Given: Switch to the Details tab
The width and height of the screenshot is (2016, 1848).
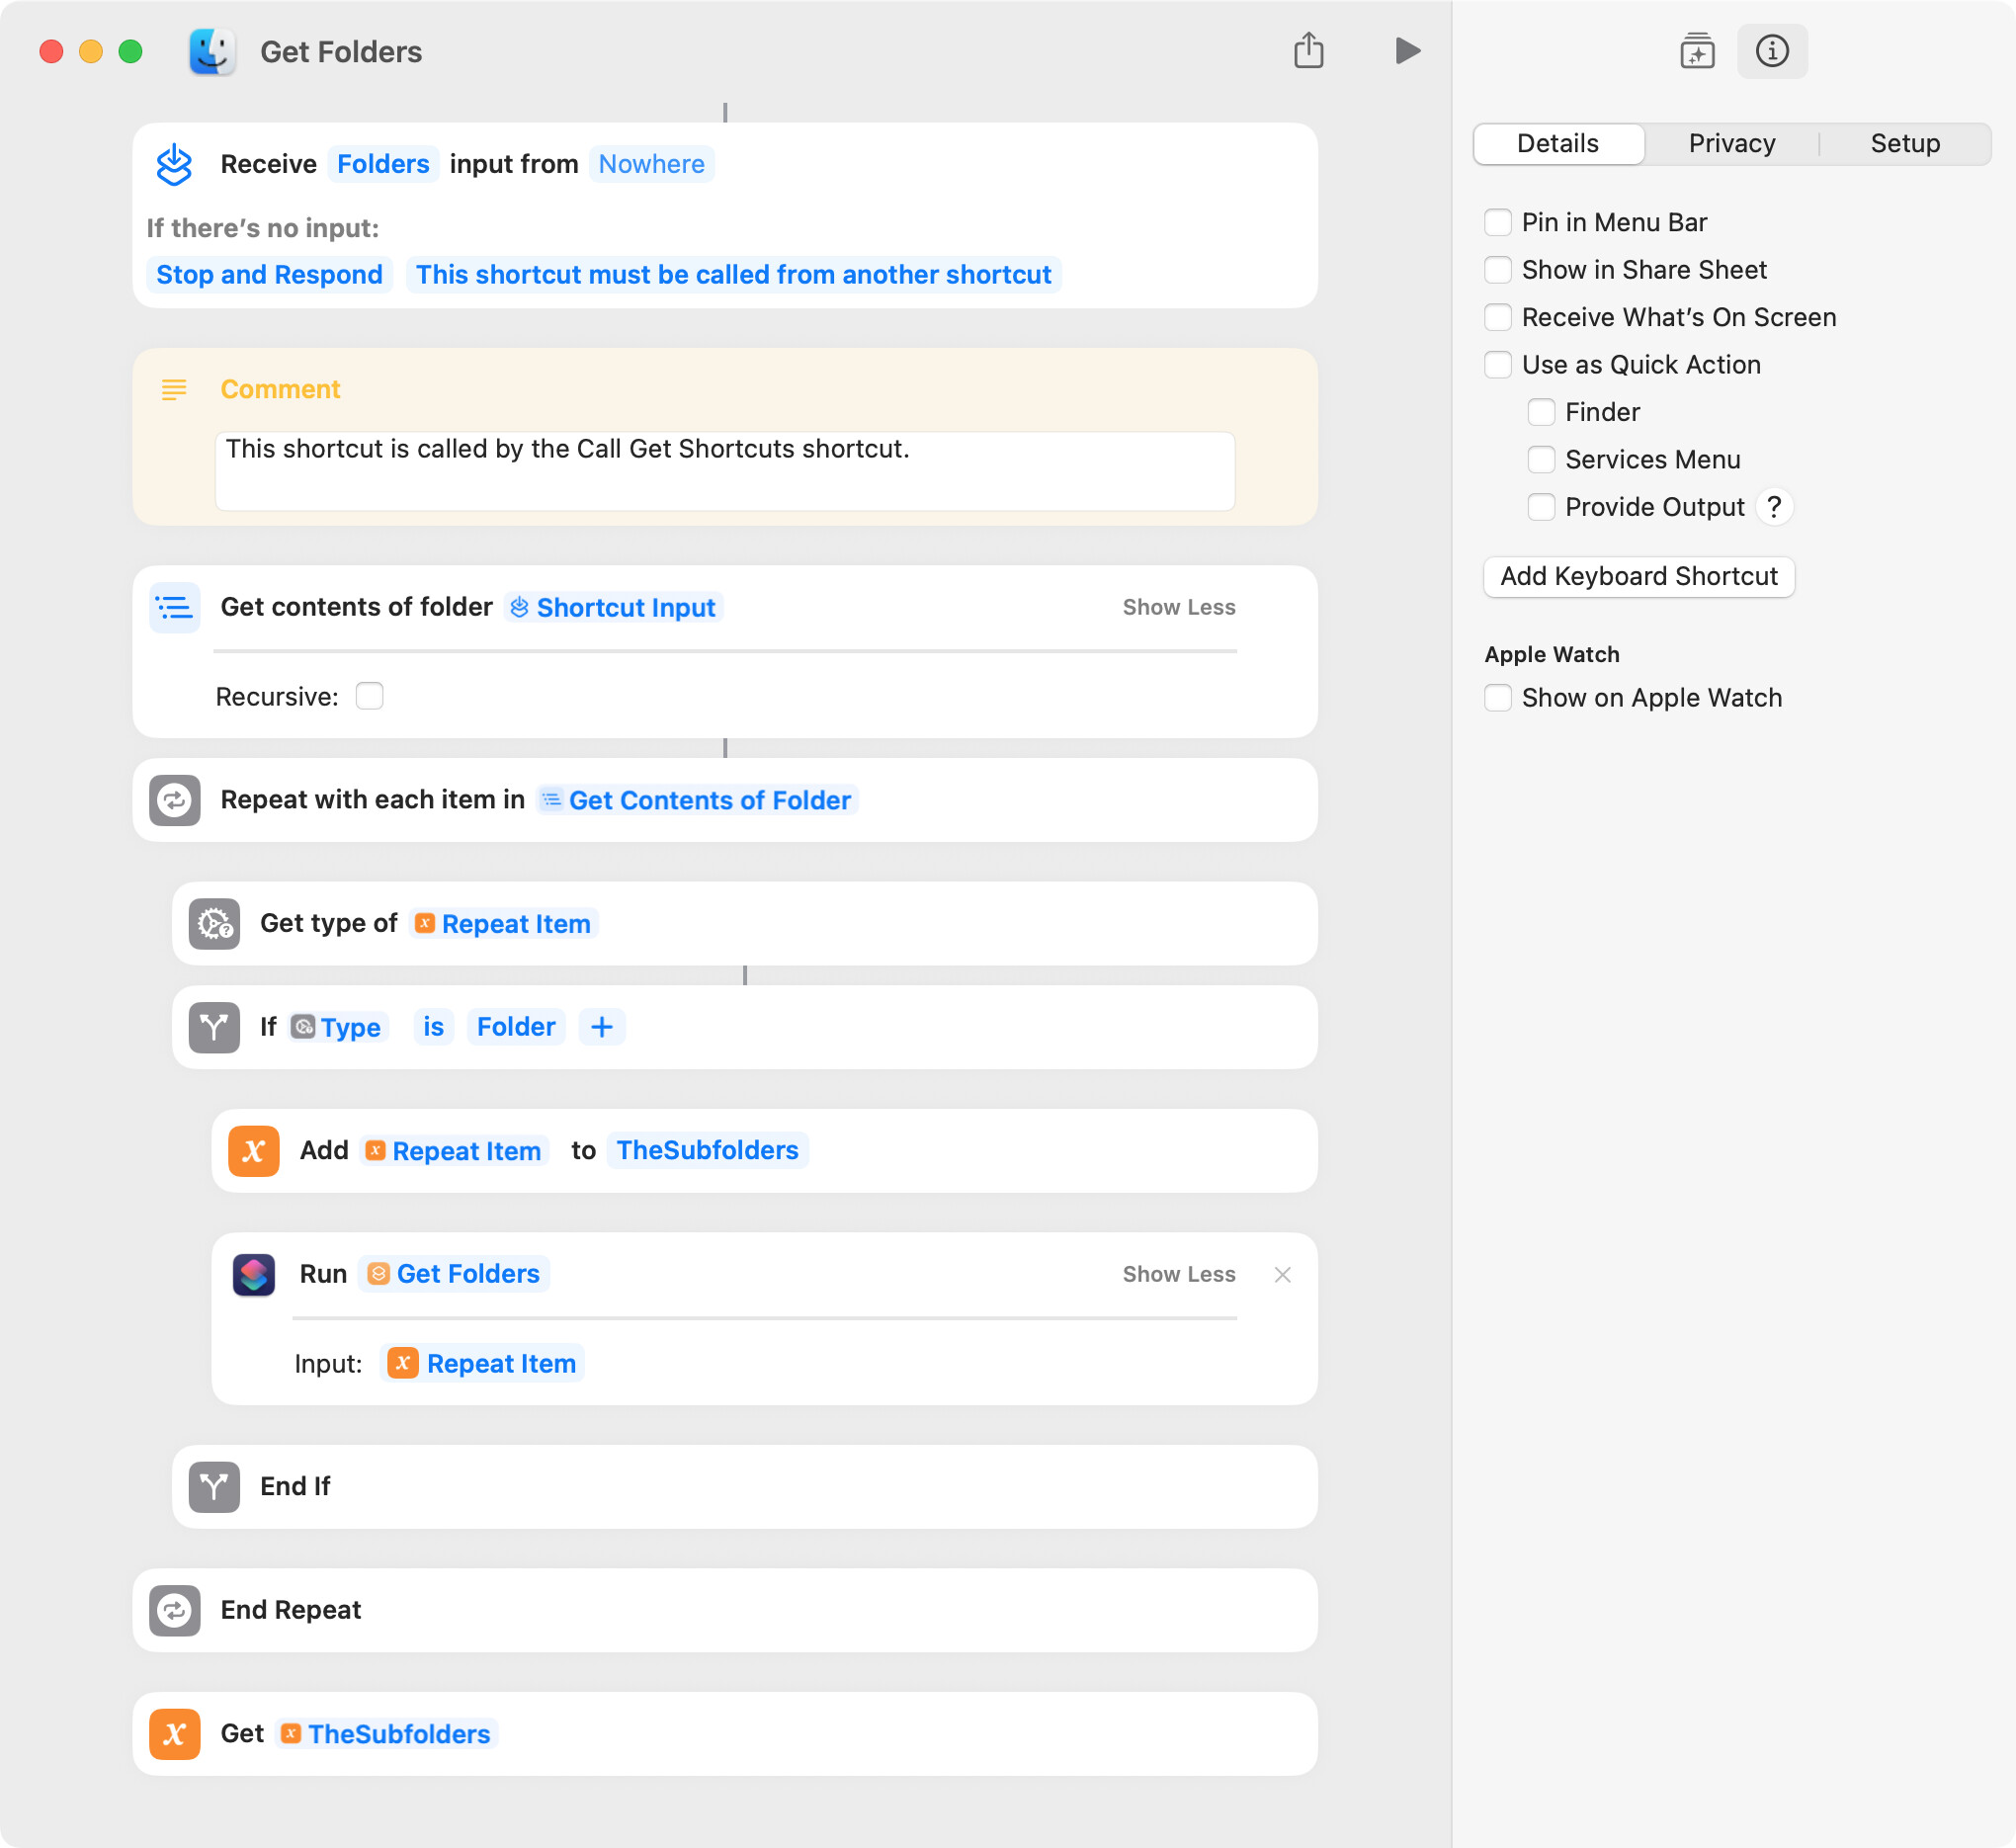Looking at the screenshot, I should coord(1557,143).
